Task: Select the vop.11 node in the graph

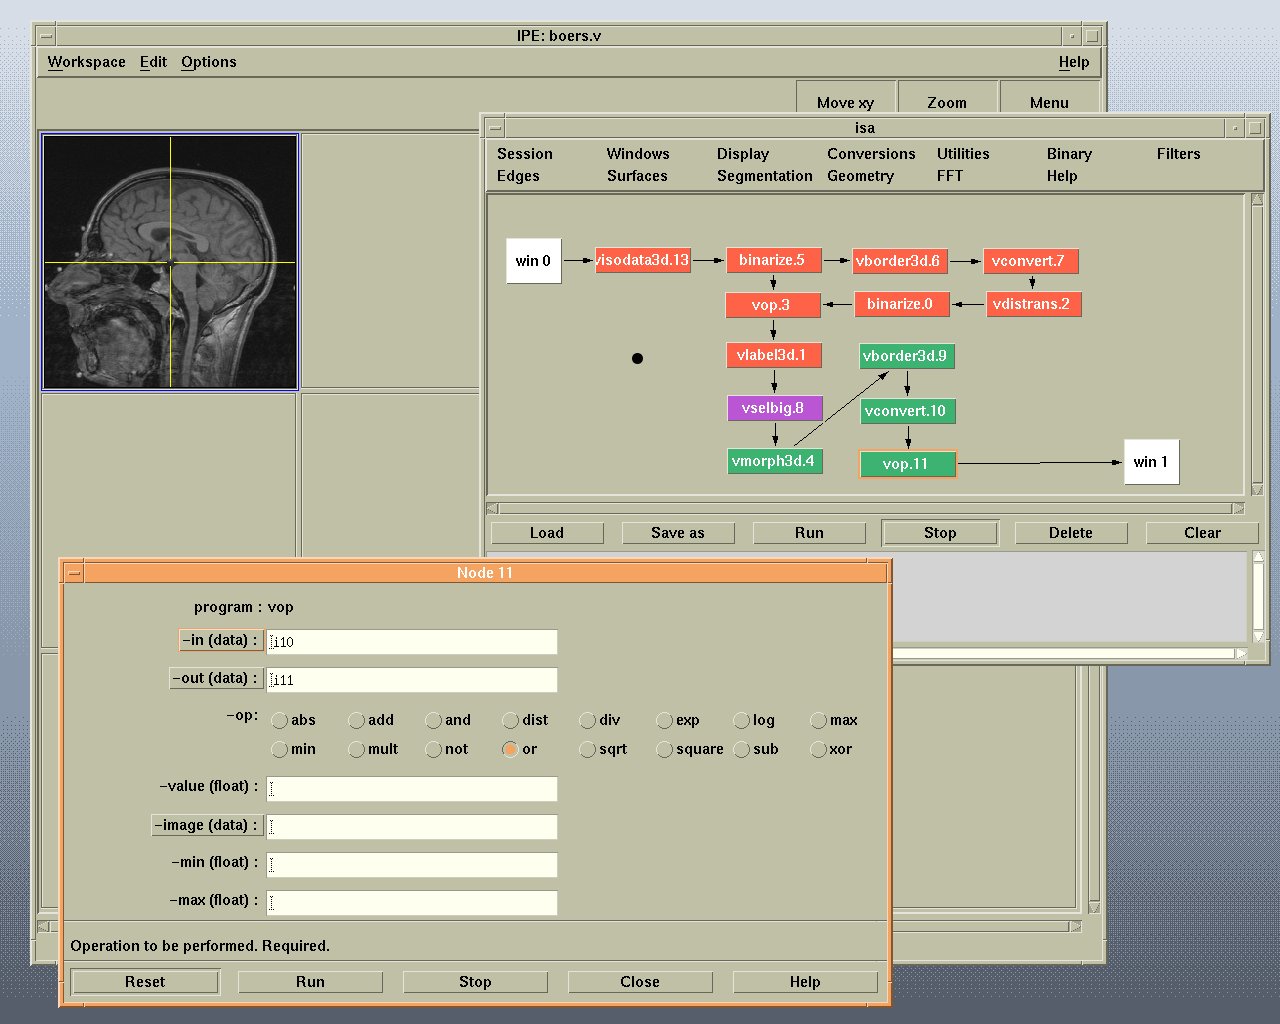Action: 907,464
